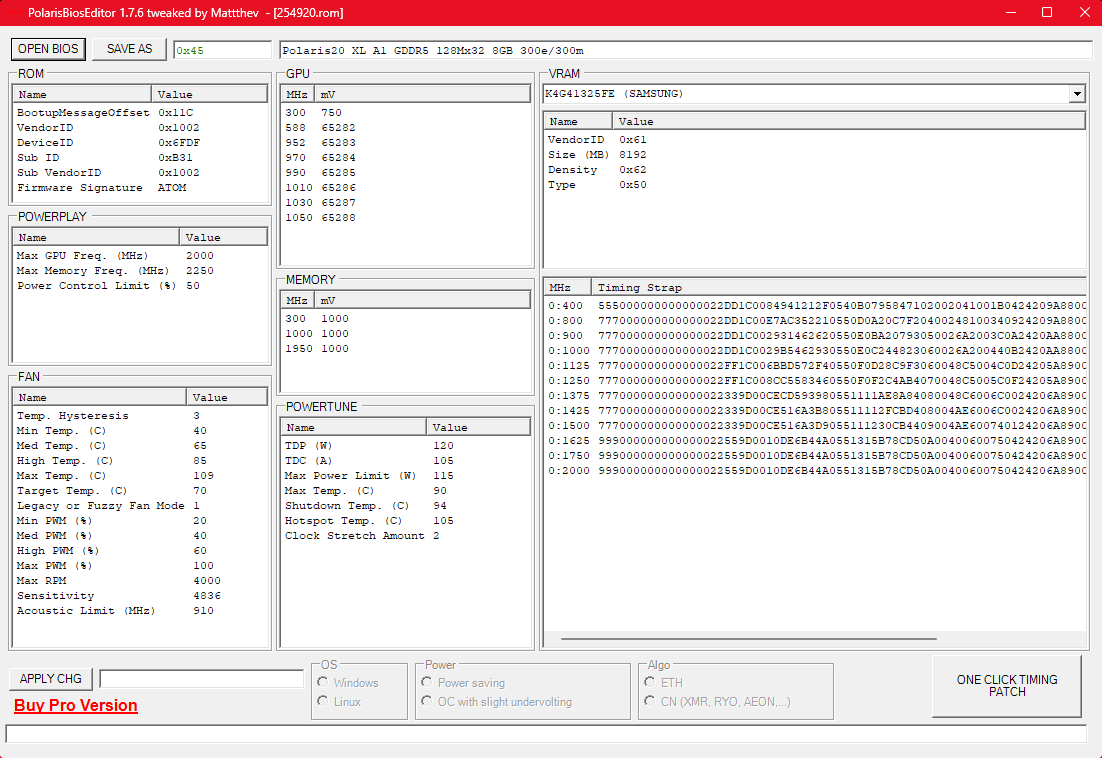Select the Linux OS radio button
This screenshot has height=758, width=1102.
[x=323, y=702]
